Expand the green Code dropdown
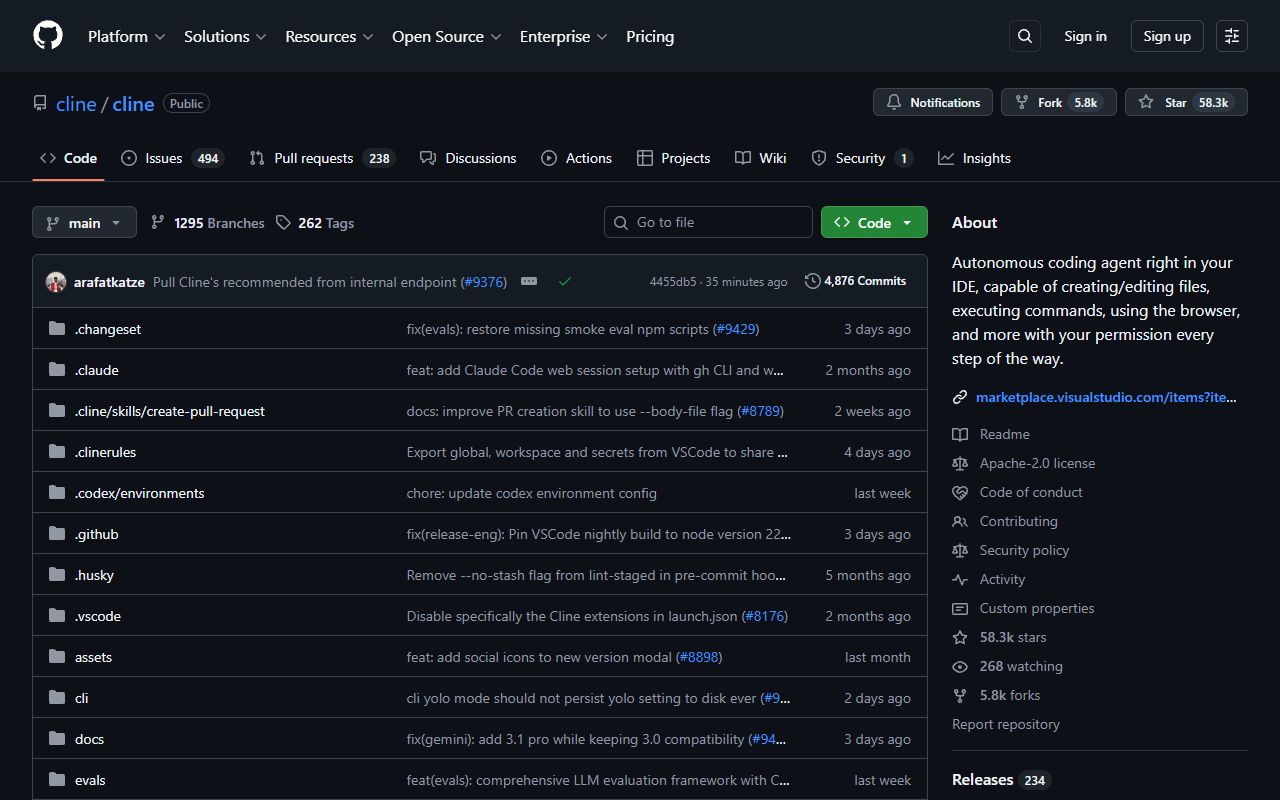The width and height of the screenshot is (1280, 800). click(x=874, y=222)
